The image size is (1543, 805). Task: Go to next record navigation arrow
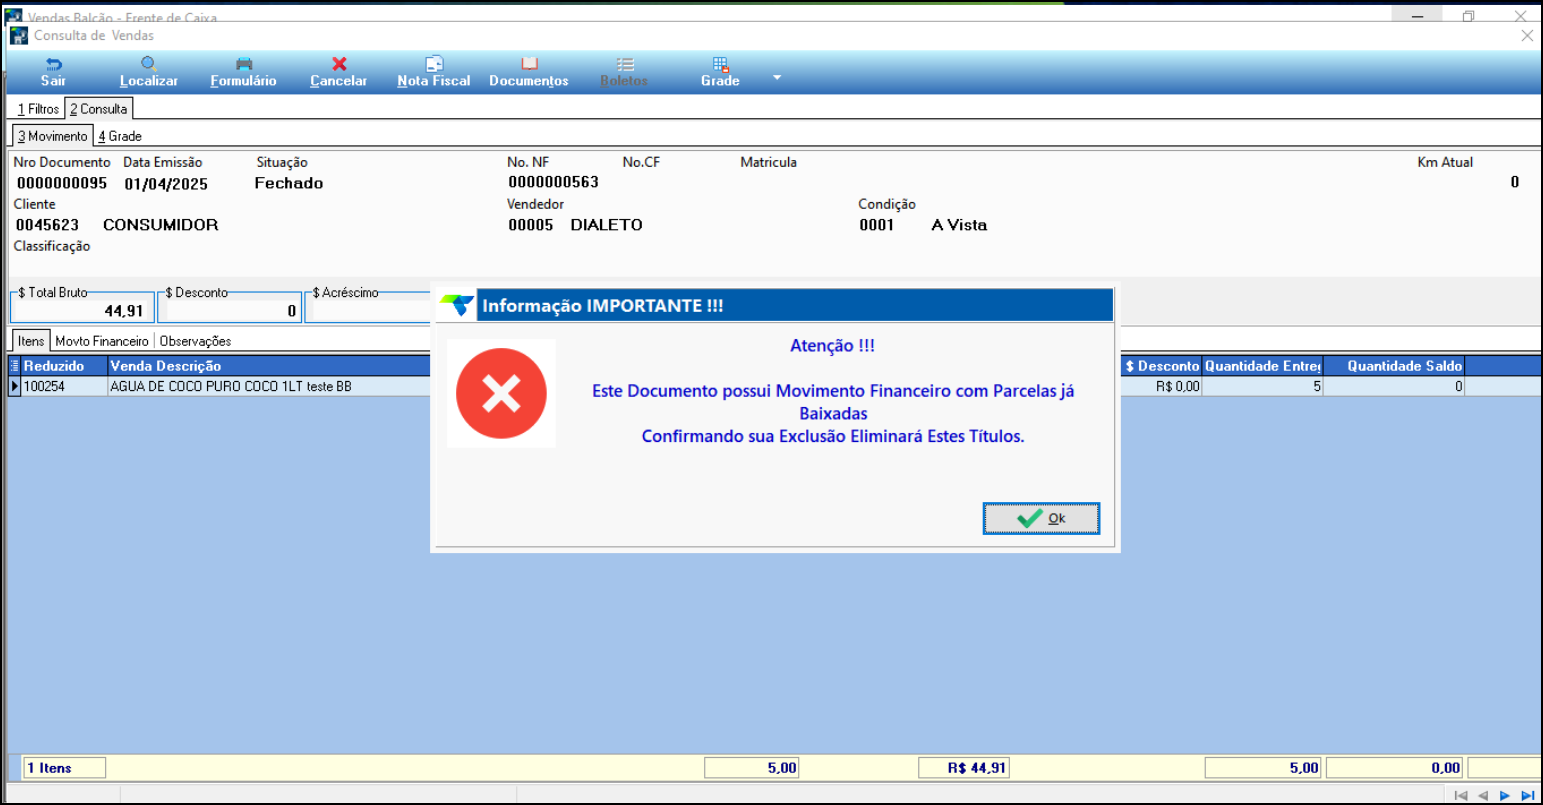[x=1505, y=796]
